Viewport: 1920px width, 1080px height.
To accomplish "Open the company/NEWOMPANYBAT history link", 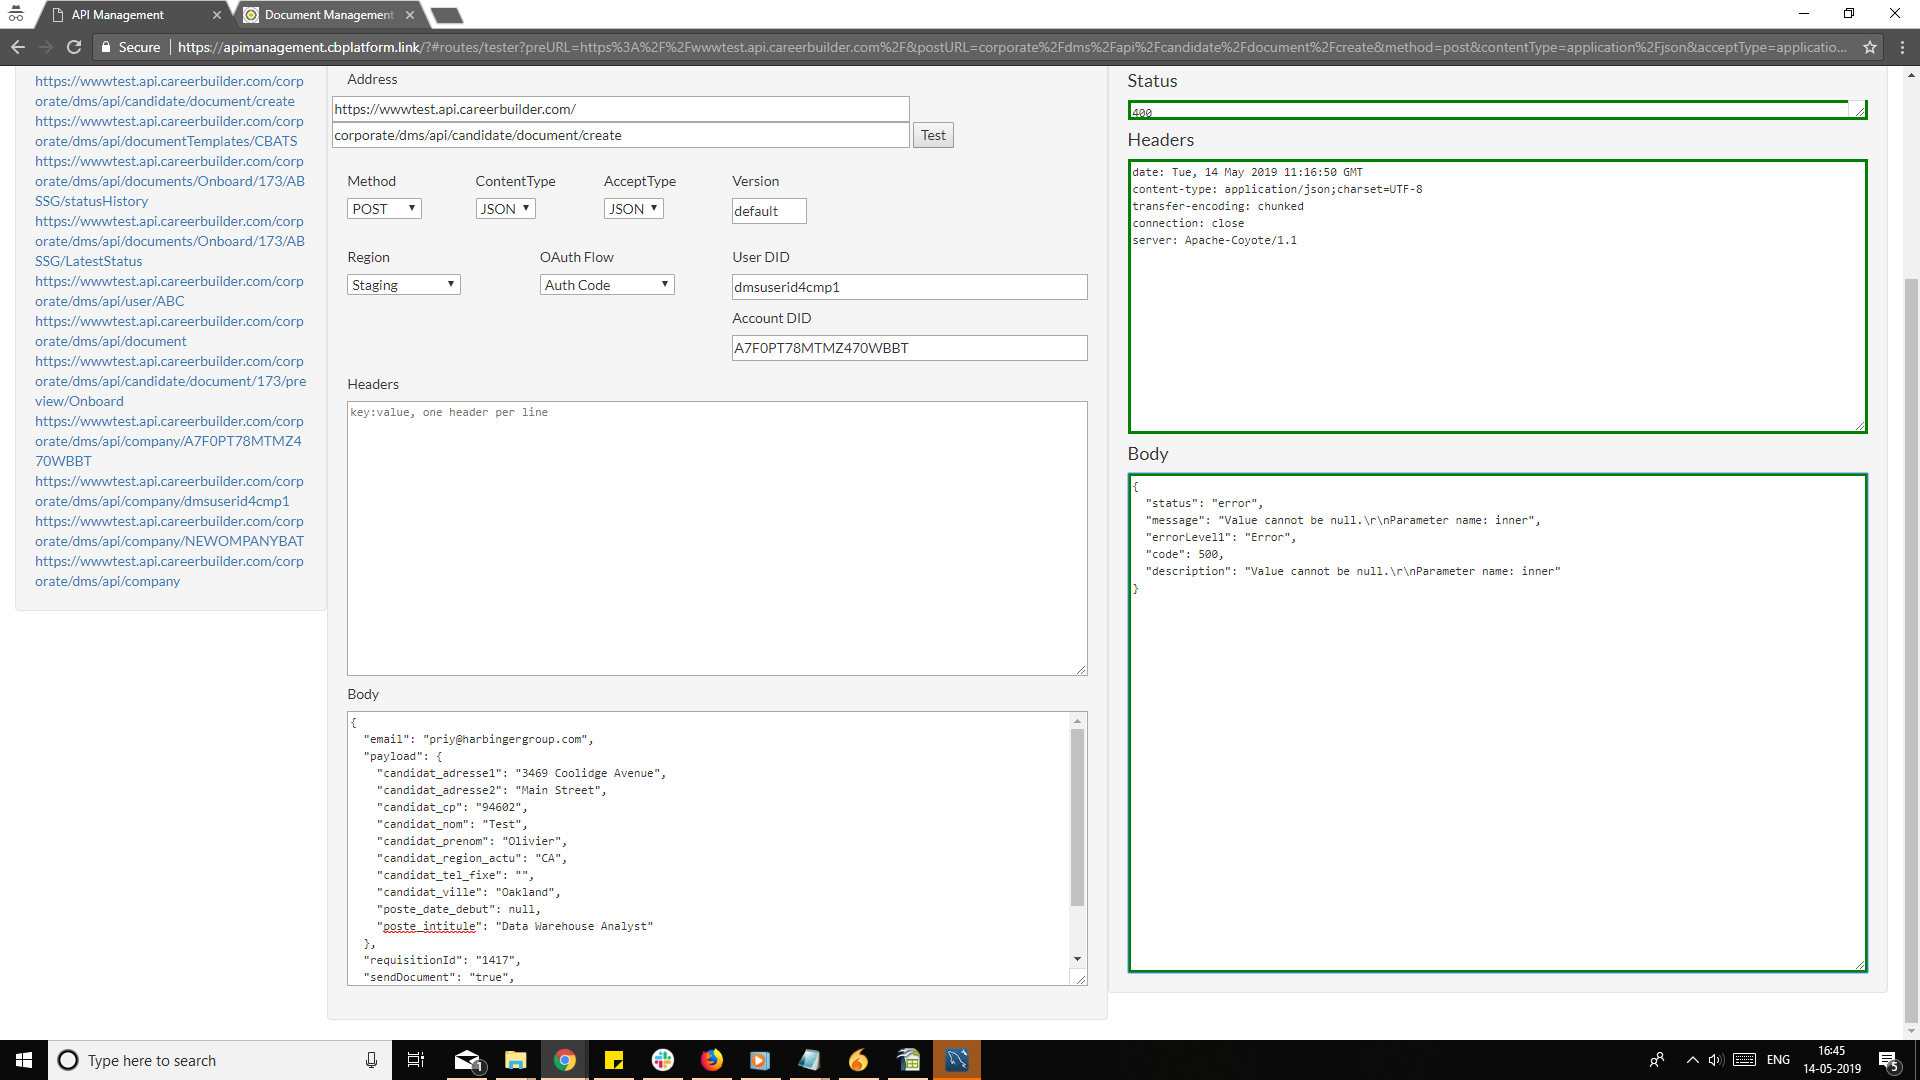I will coord(169,531).
